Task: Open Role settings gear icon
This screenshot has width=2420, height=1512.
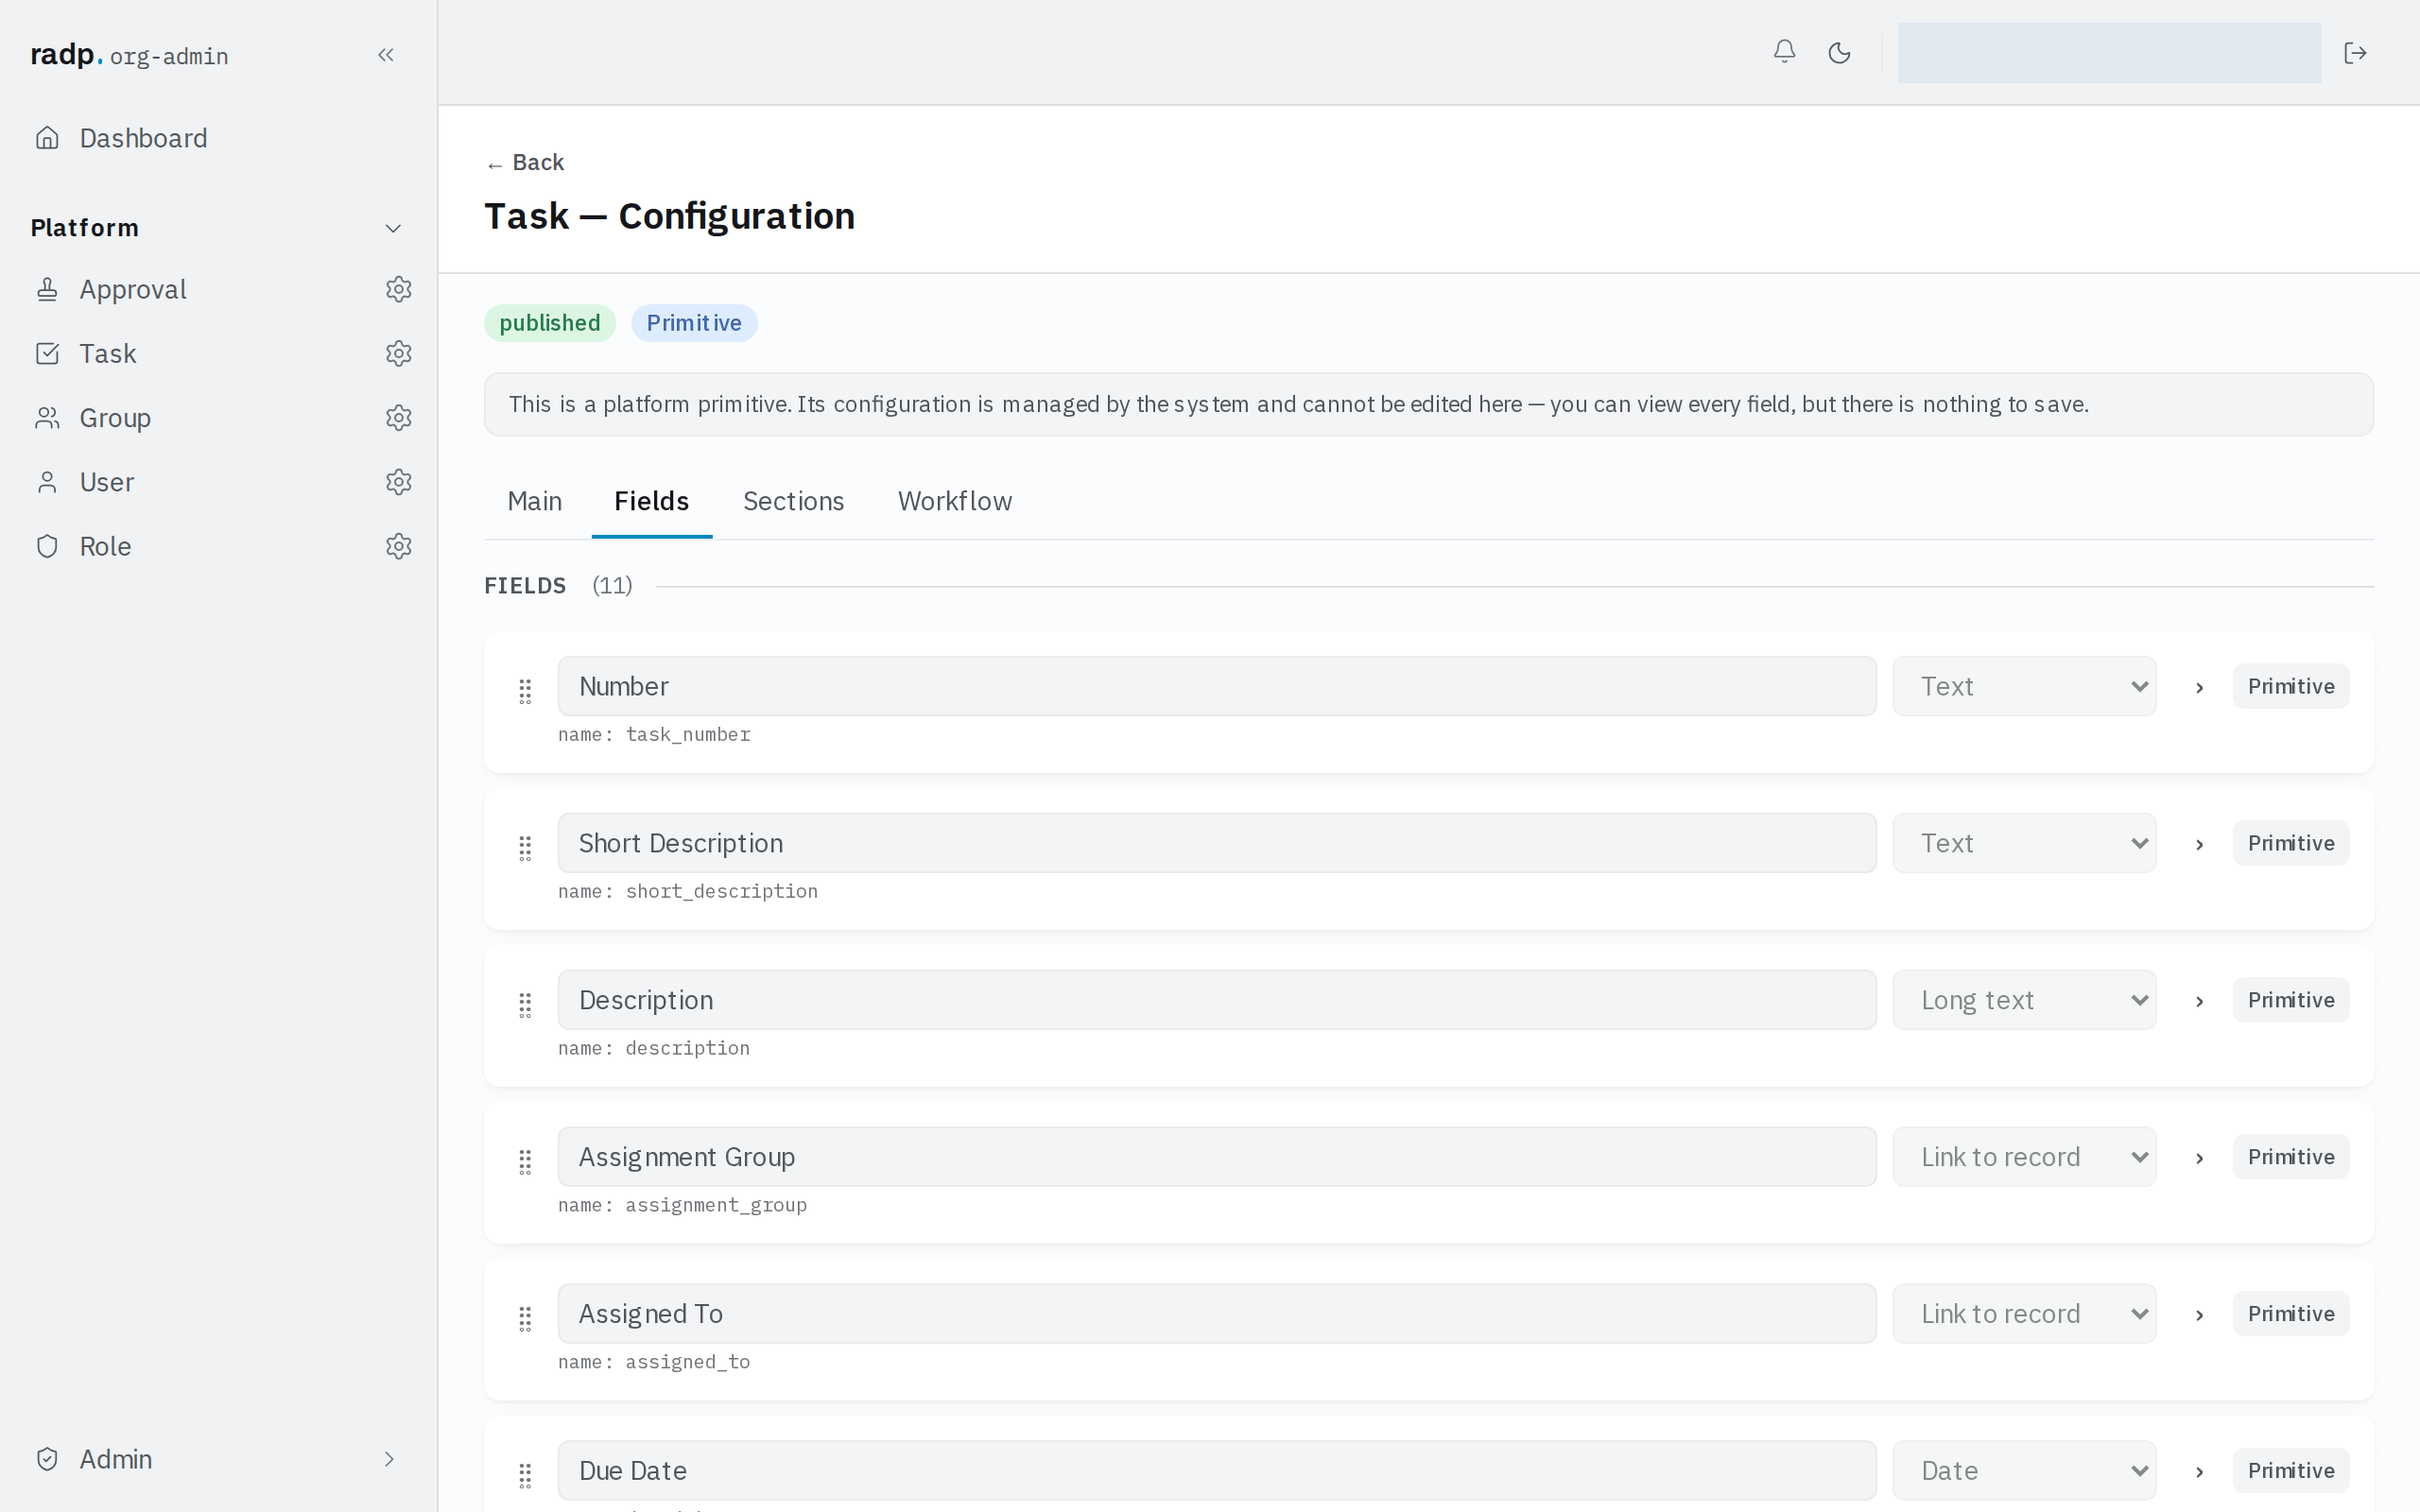Action: 399,546
